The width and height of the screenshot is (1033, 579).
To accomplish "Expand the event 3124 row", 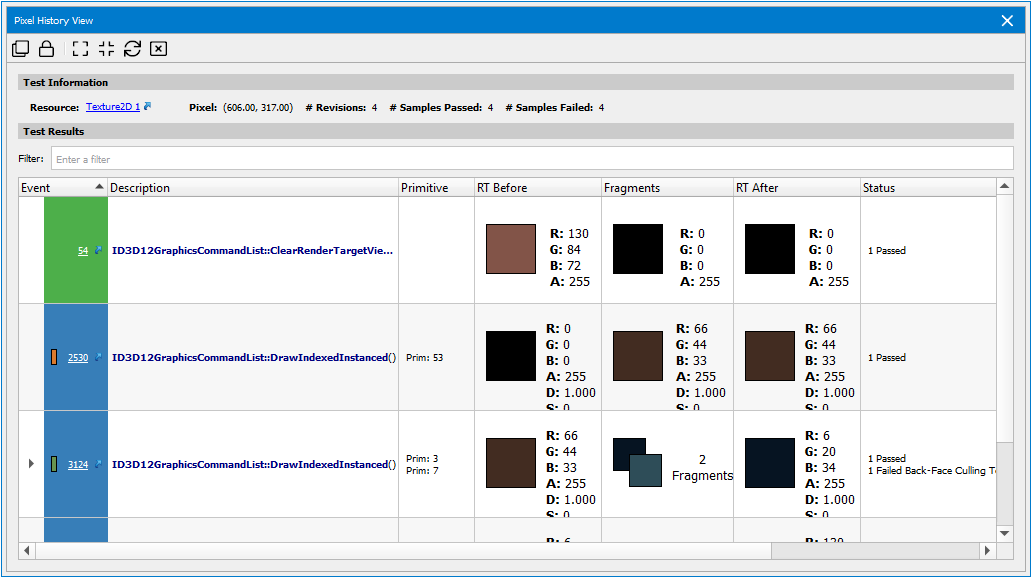I will coord(31,464).
